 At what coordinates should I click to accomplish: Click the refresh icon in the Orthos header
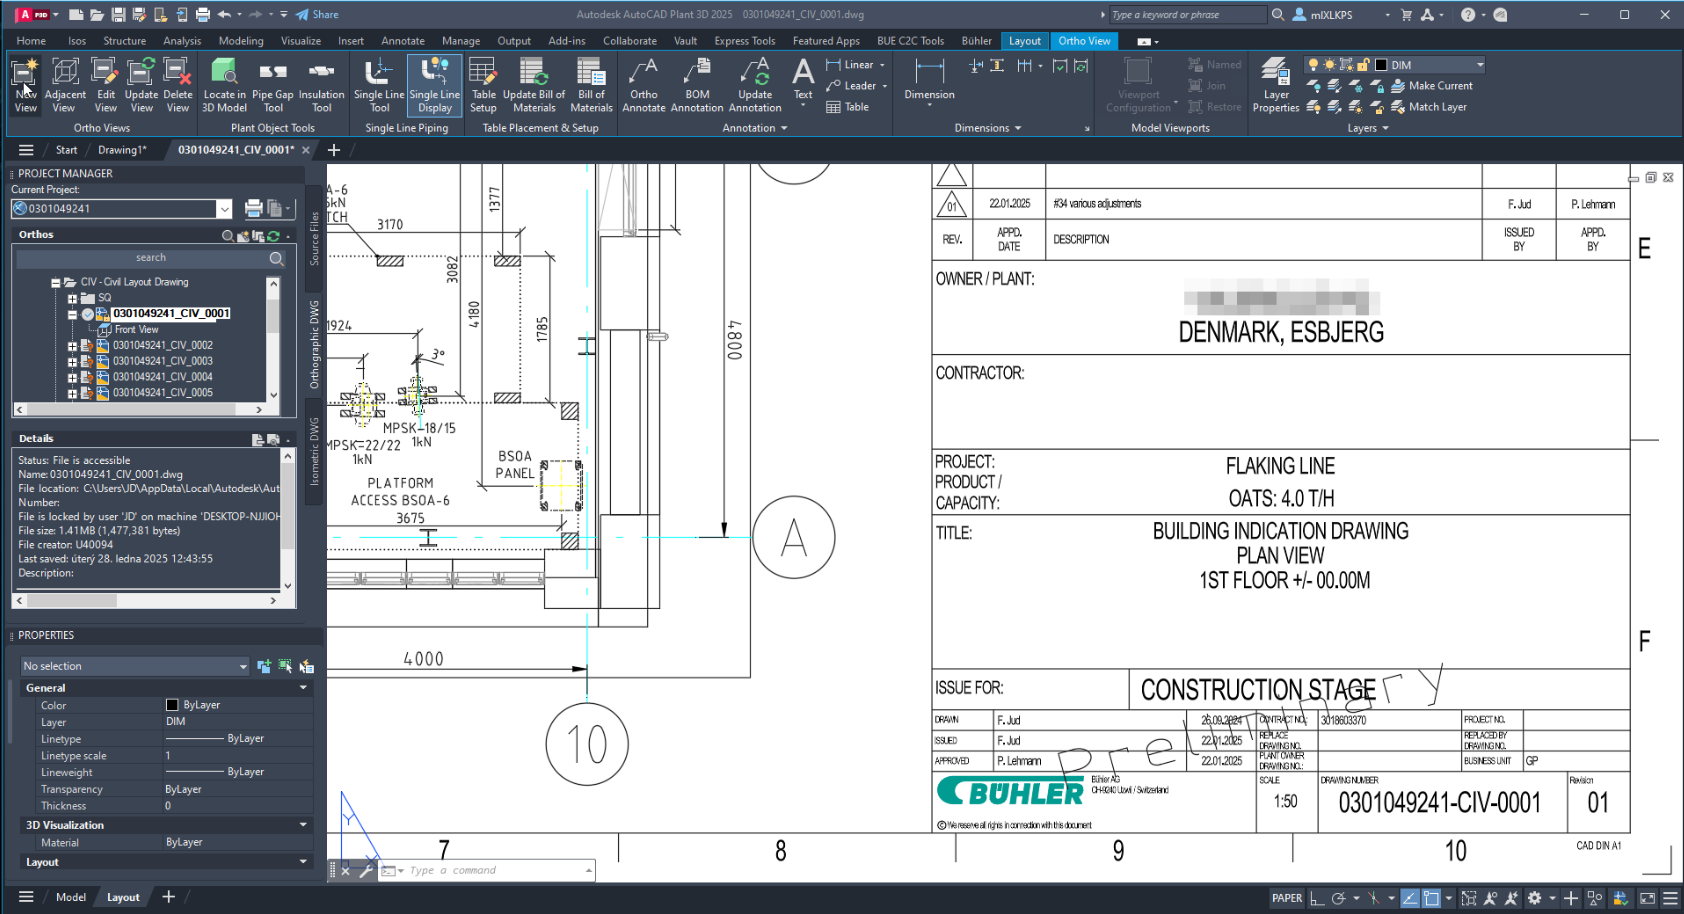click(x=273, y=236)
